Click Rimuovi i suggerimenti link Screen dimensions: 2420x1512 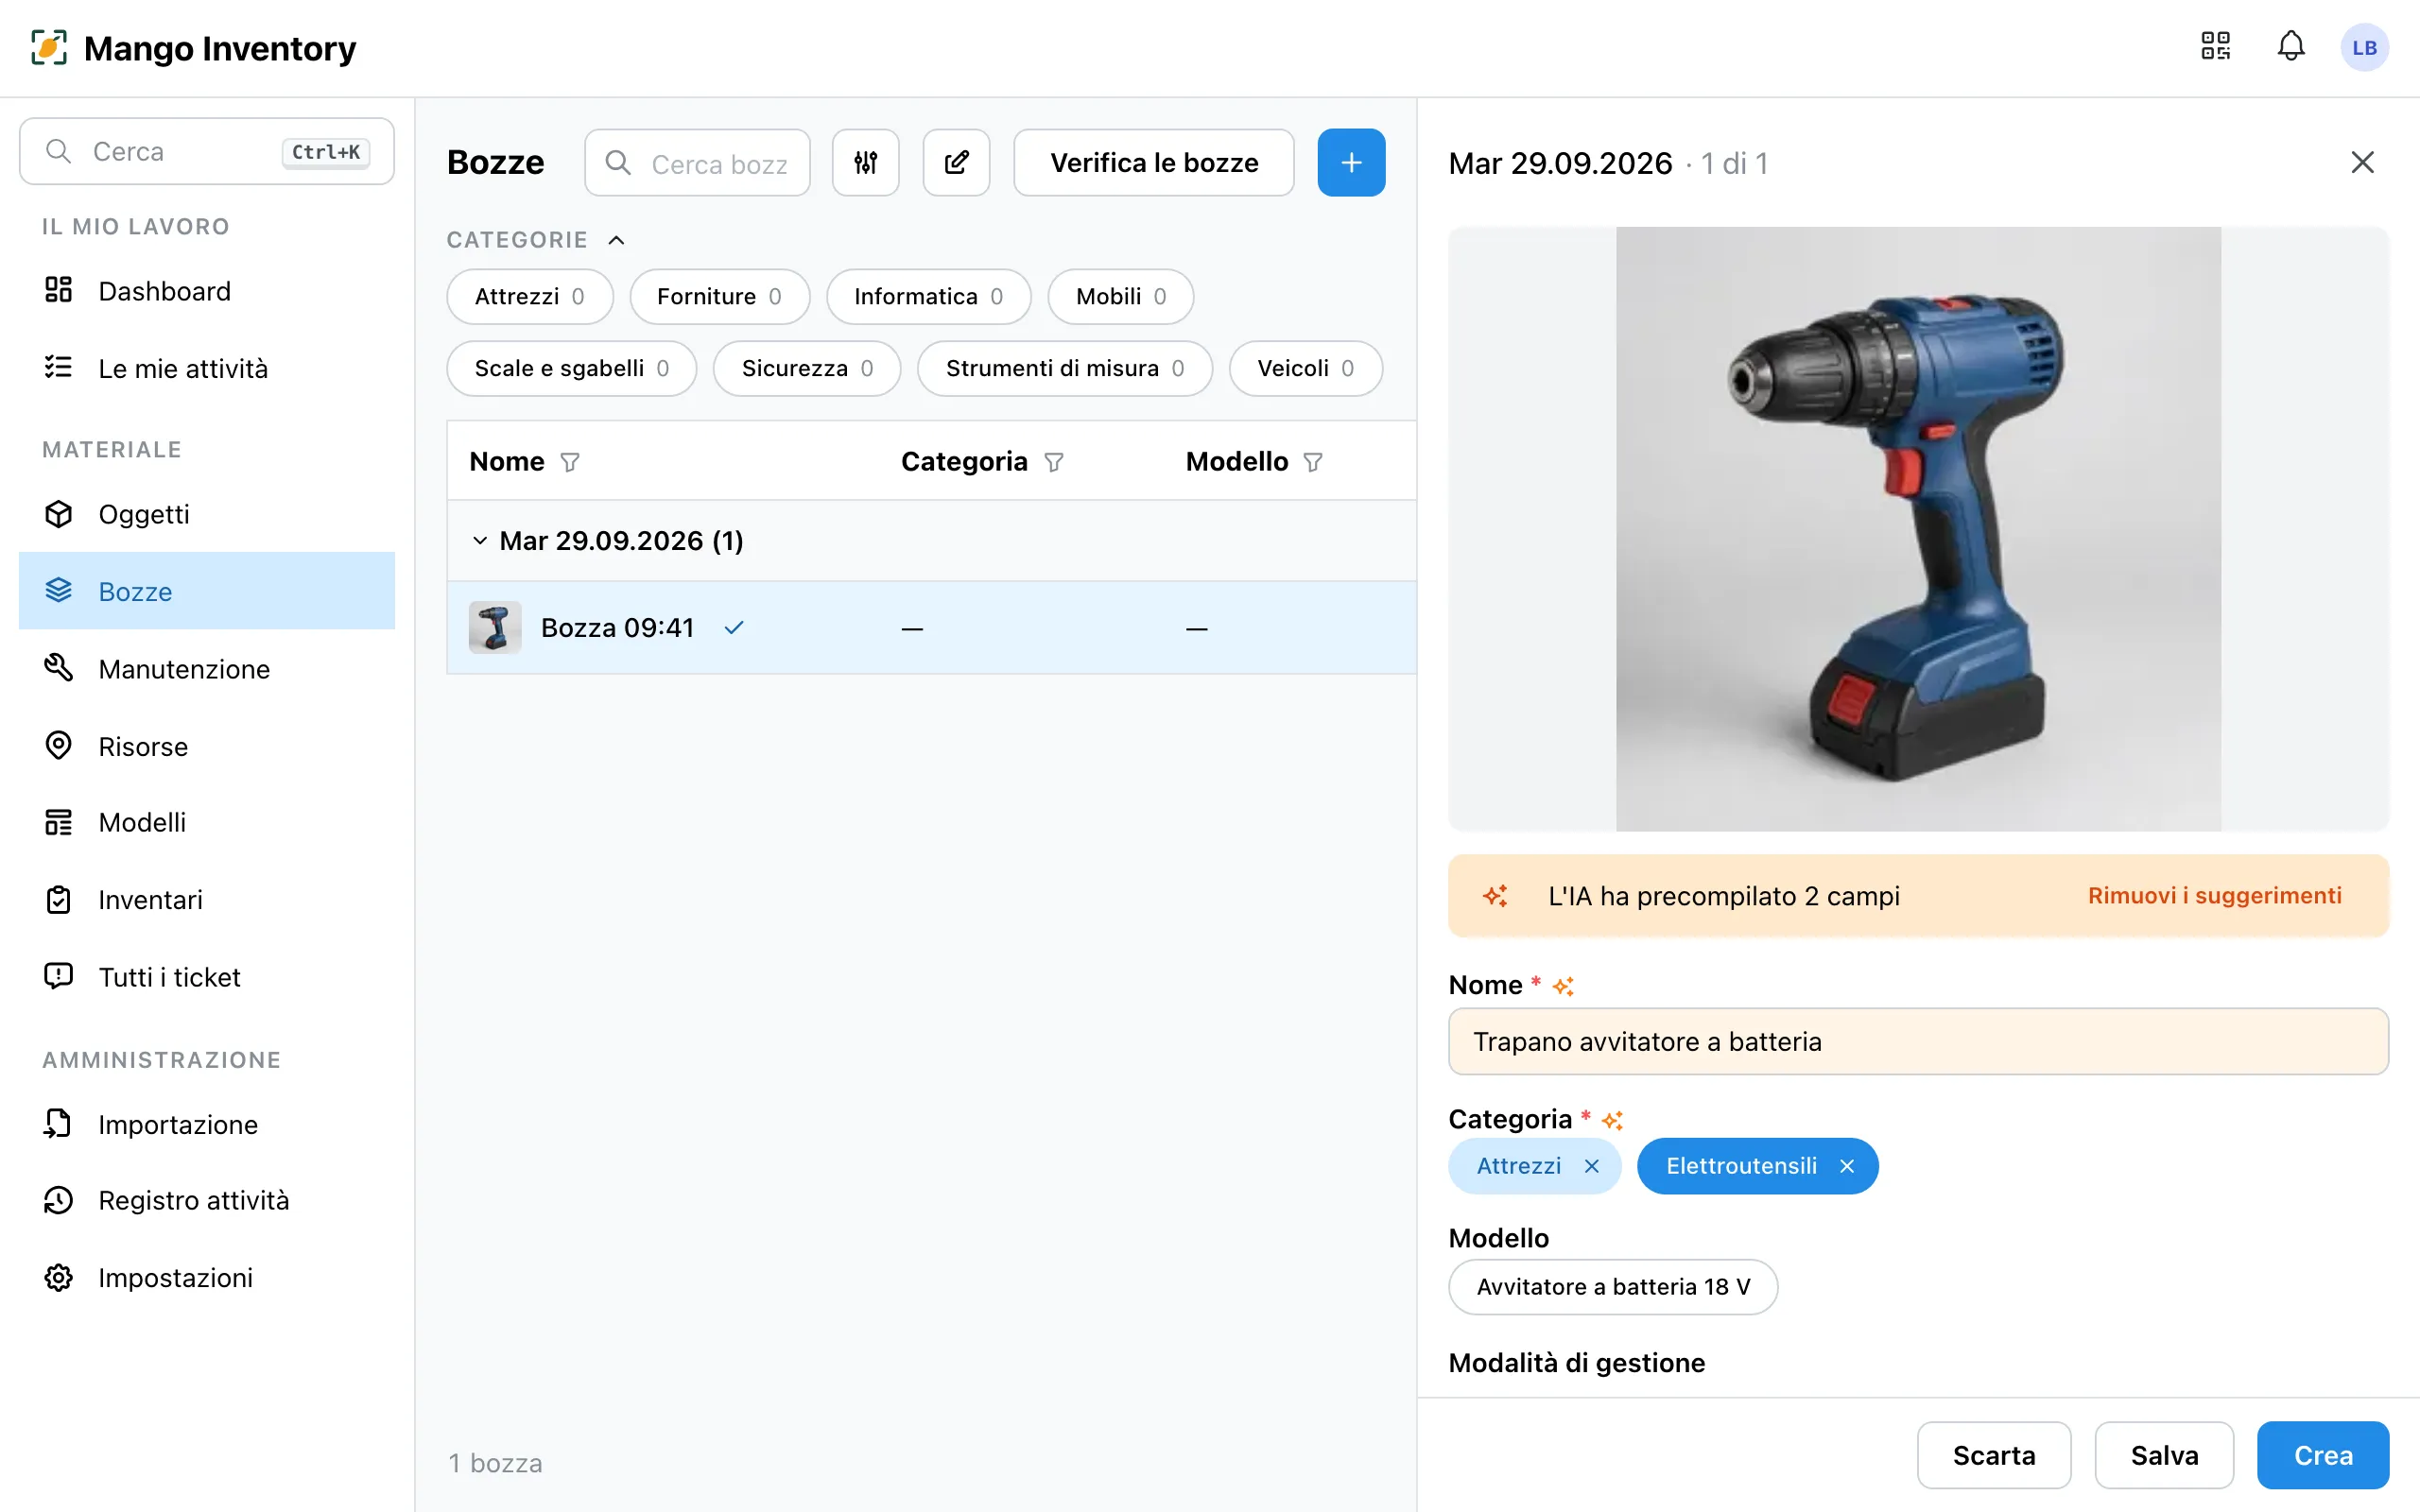(x=2214, y=895)
